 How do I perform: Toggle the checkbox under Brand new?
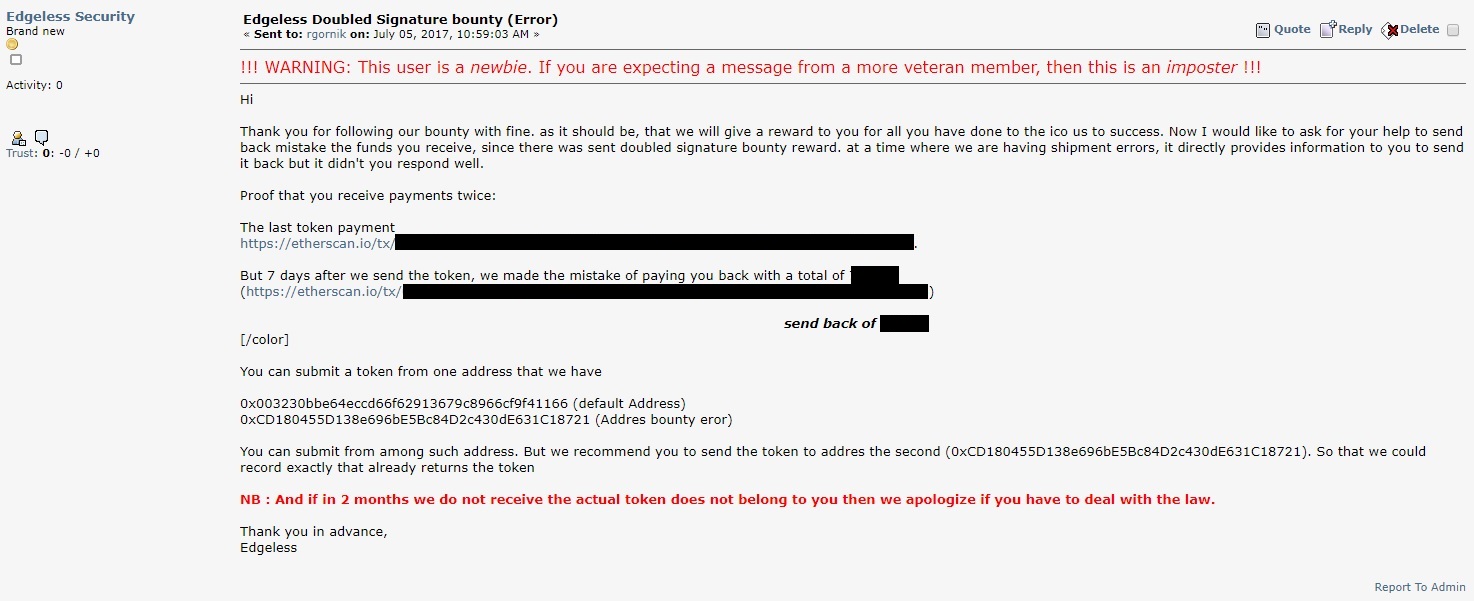(x=15, y=60)
